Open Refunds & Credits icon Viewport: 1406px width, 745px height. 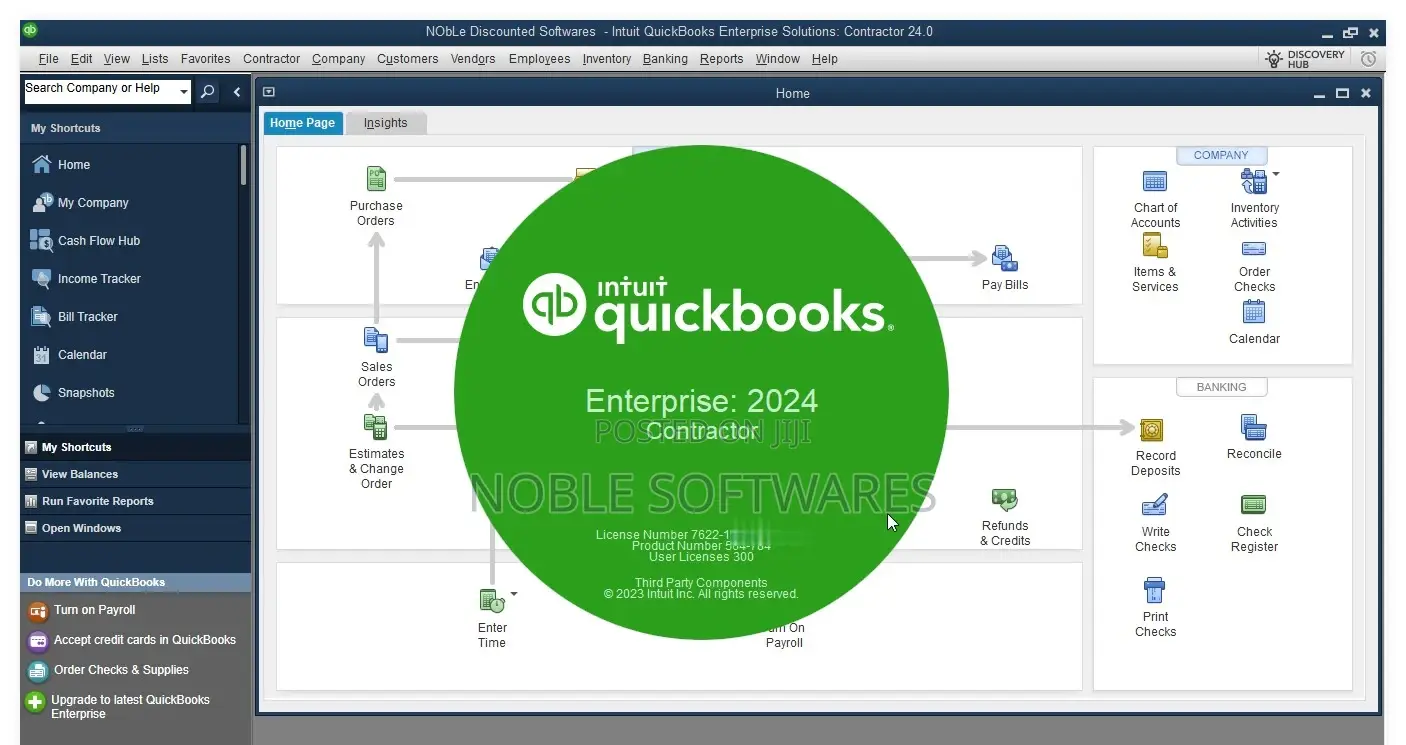[1004, 500]
